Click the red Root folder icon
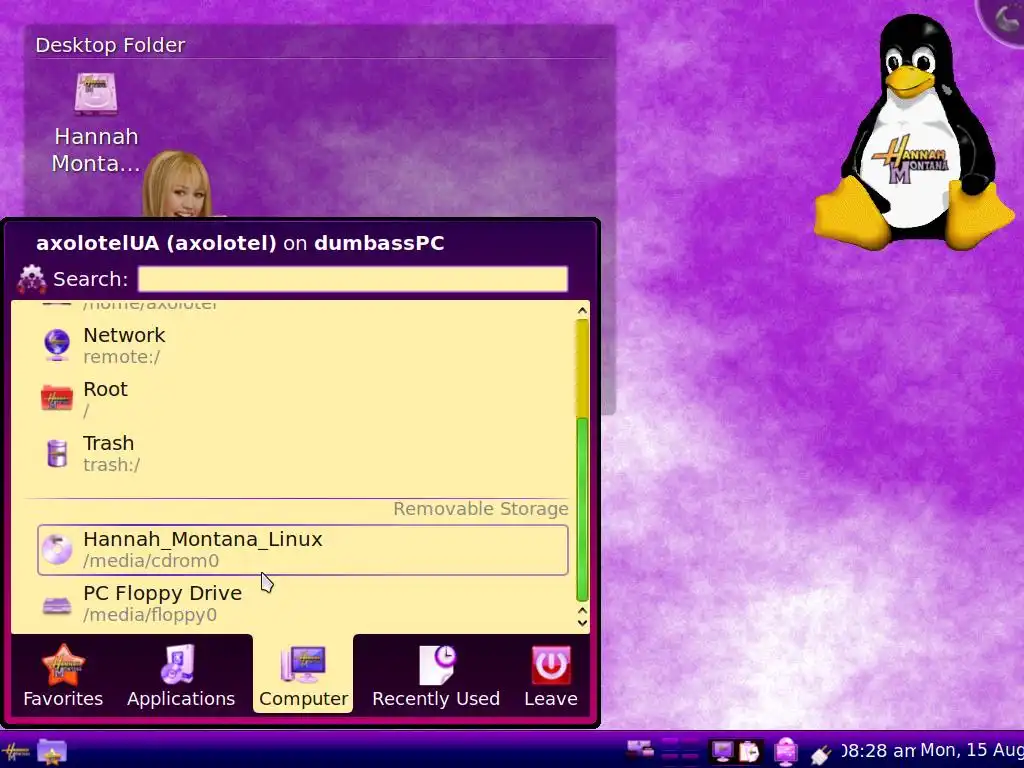 (x=57, y=398)
